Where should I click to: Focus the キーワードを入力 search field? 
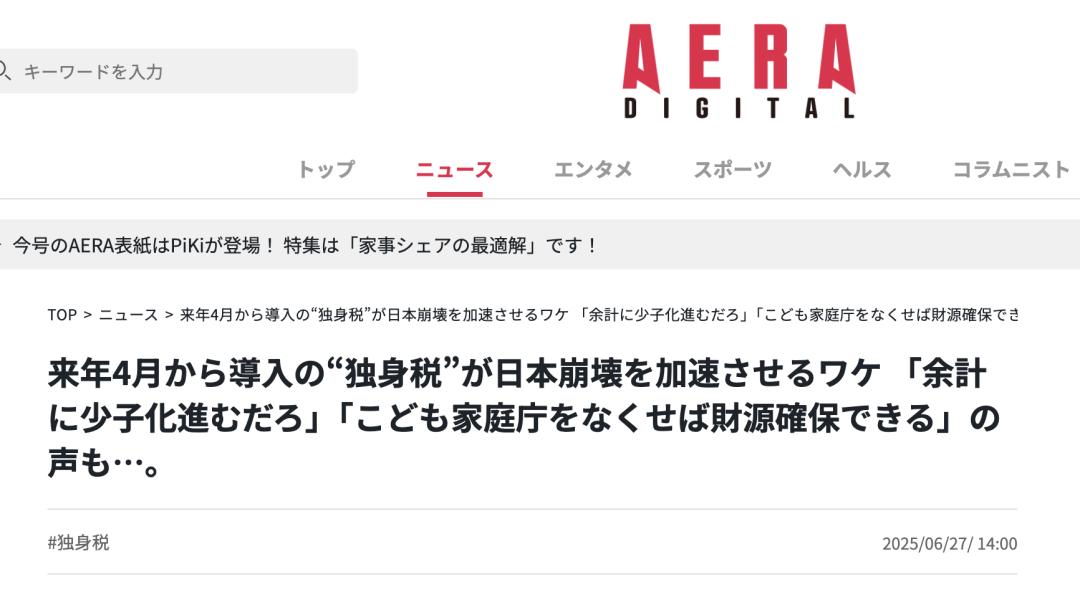point(178,71)
